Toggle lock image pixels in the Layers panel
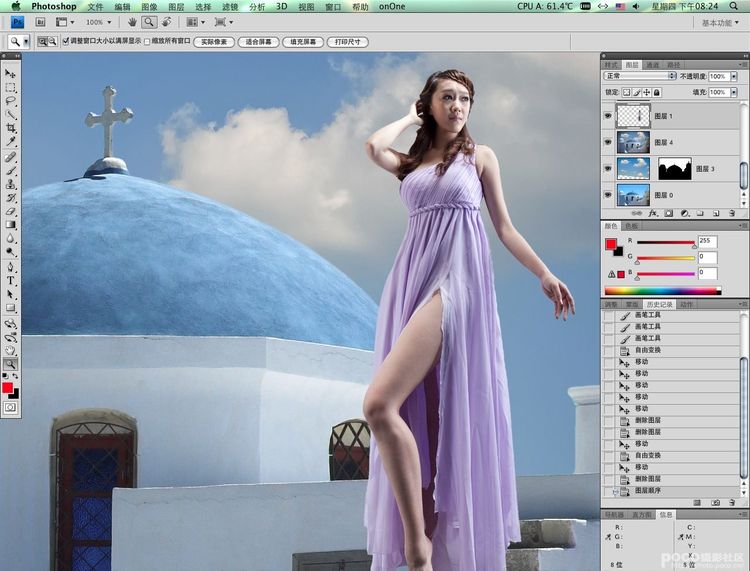The width and height of the screenshot is (750, 571). point(637,92)
